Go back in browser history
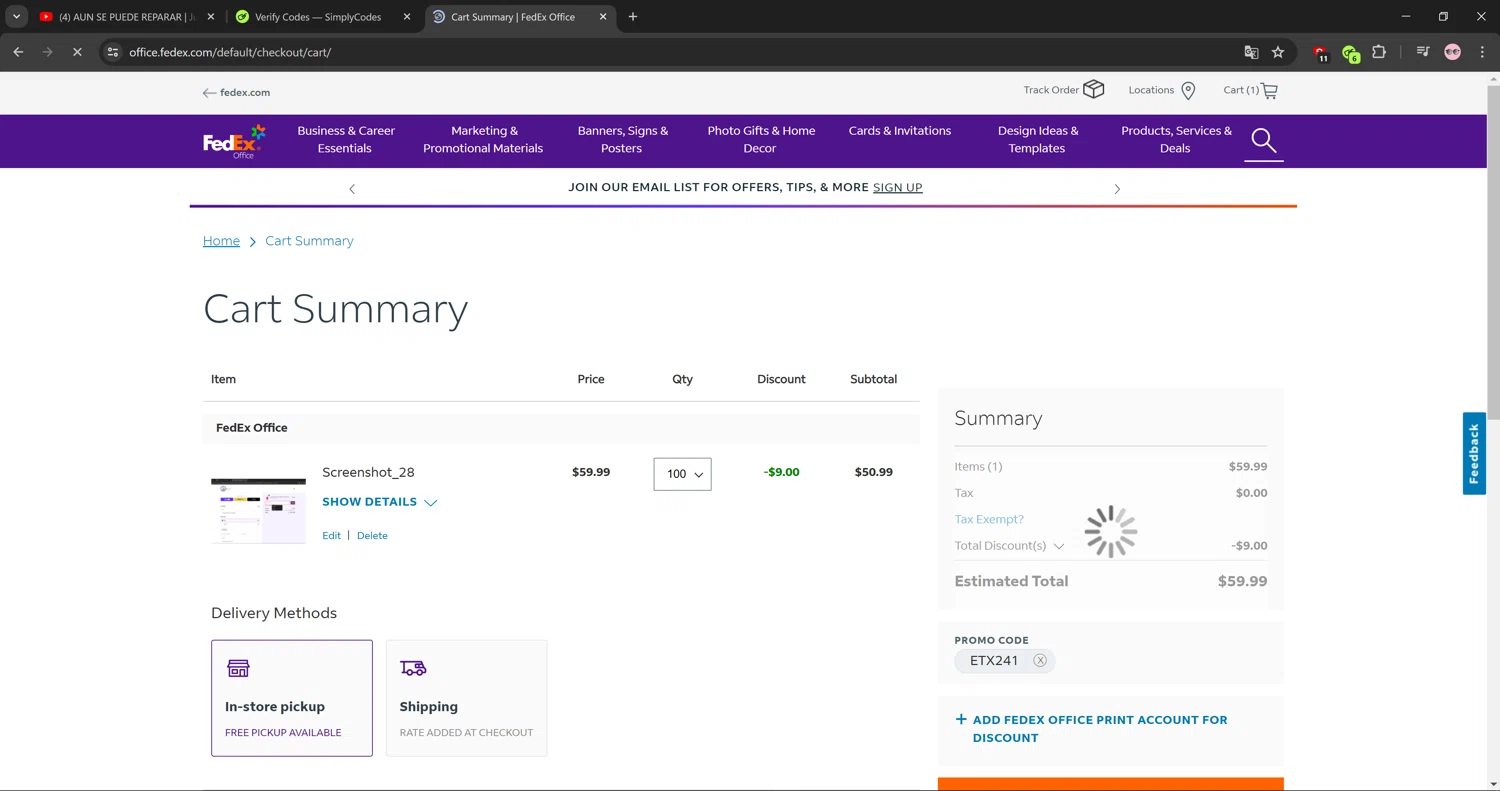This screenshot has height=791, width=1500. (x=18, y=52)
